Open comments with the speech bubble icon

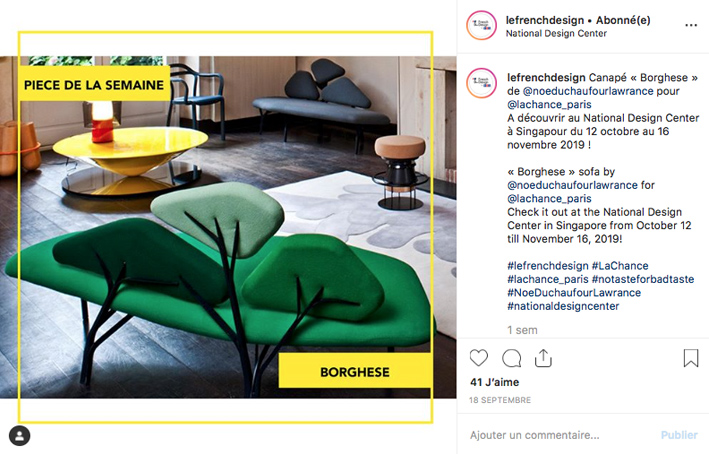pyautogui.click(x=511, y=358)
